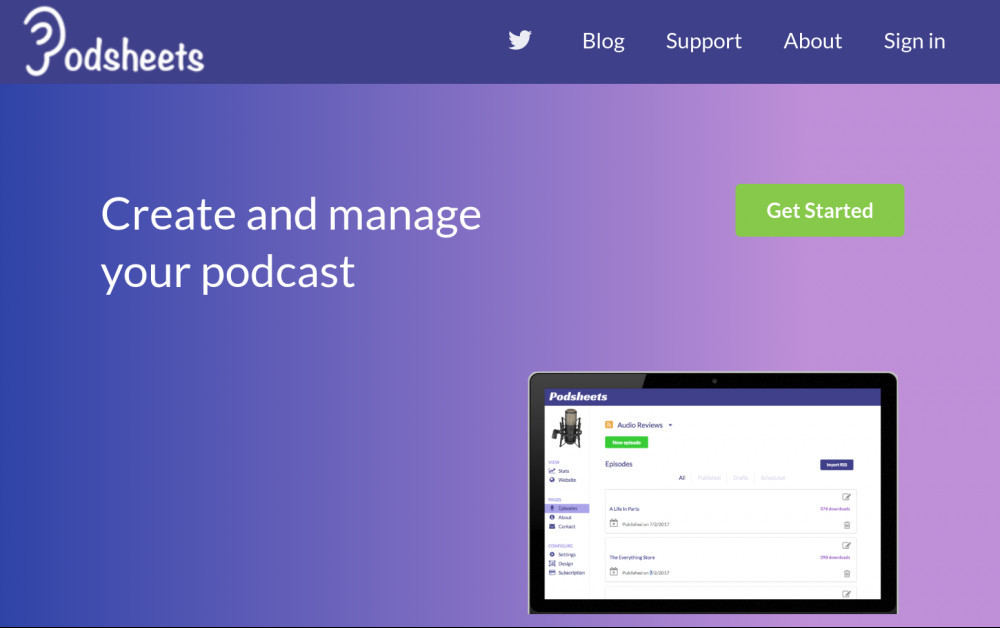Click the Podsheets ear logo
The height and width of the screenshot is (628, 1000).
pos(114,42)
